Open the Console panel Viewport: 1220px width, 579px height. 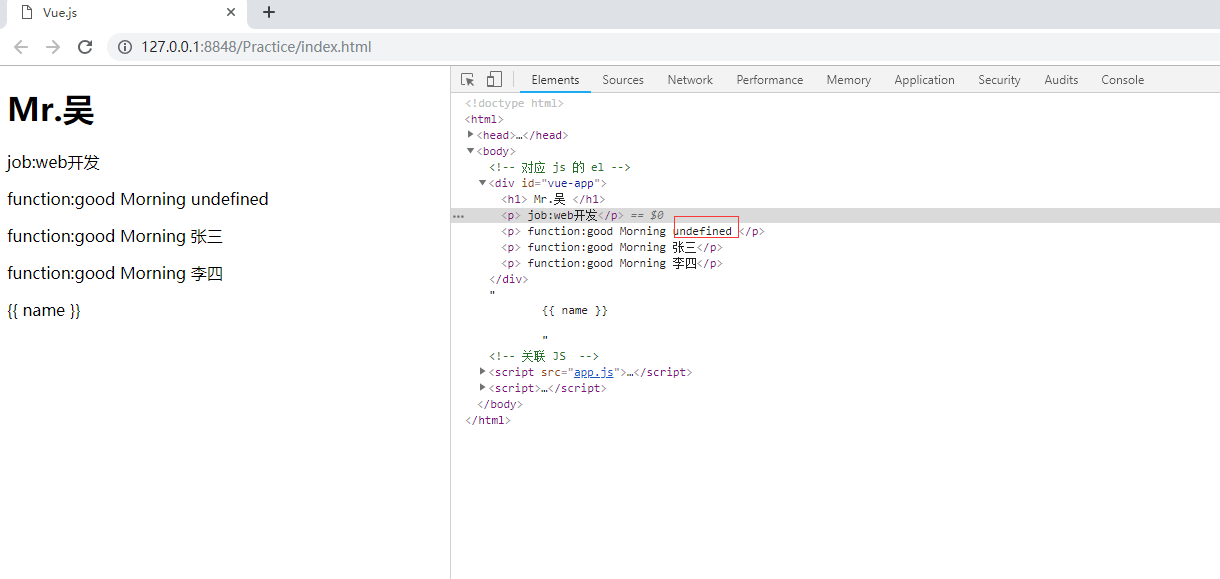point(1122,80)
